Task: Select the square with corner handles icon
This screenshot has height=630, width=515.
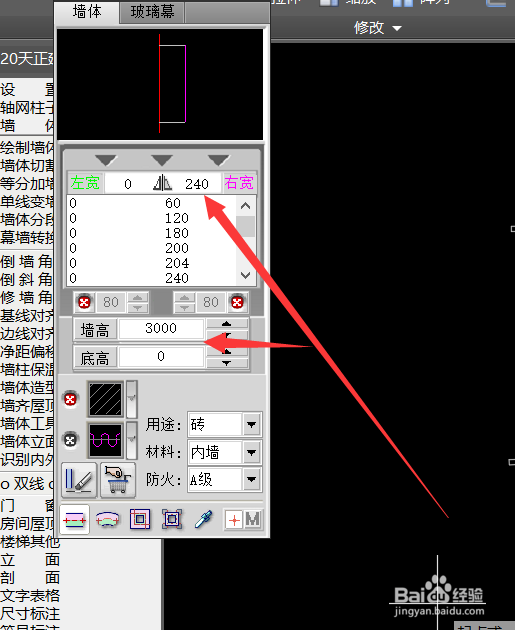Action: click(x=172, y=520)
